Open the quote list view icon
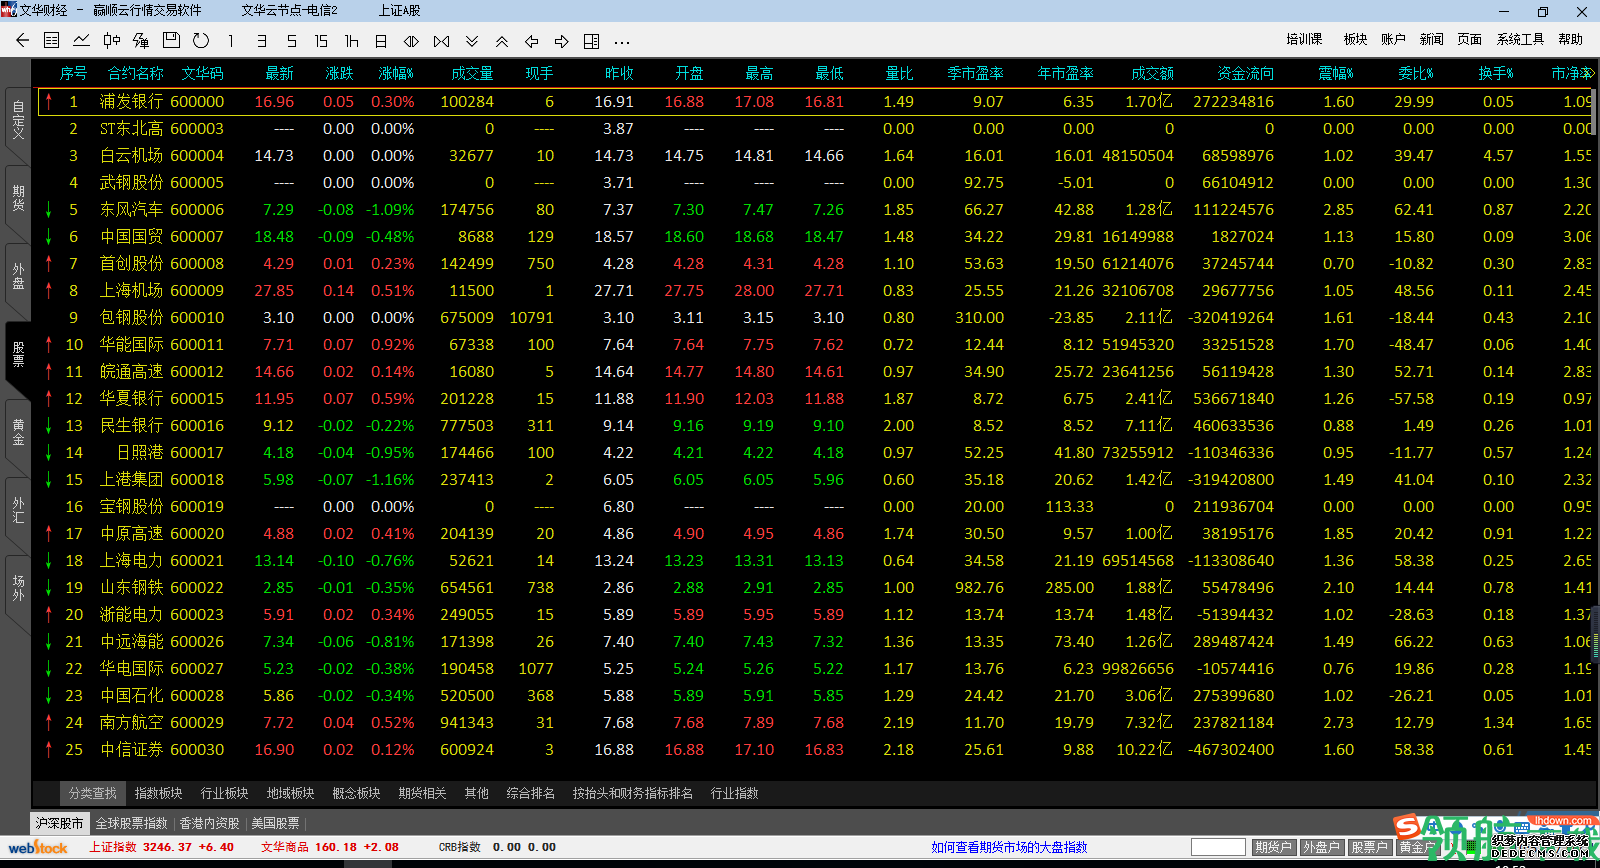Viewport: 1600px width, 868px height. 52,41
